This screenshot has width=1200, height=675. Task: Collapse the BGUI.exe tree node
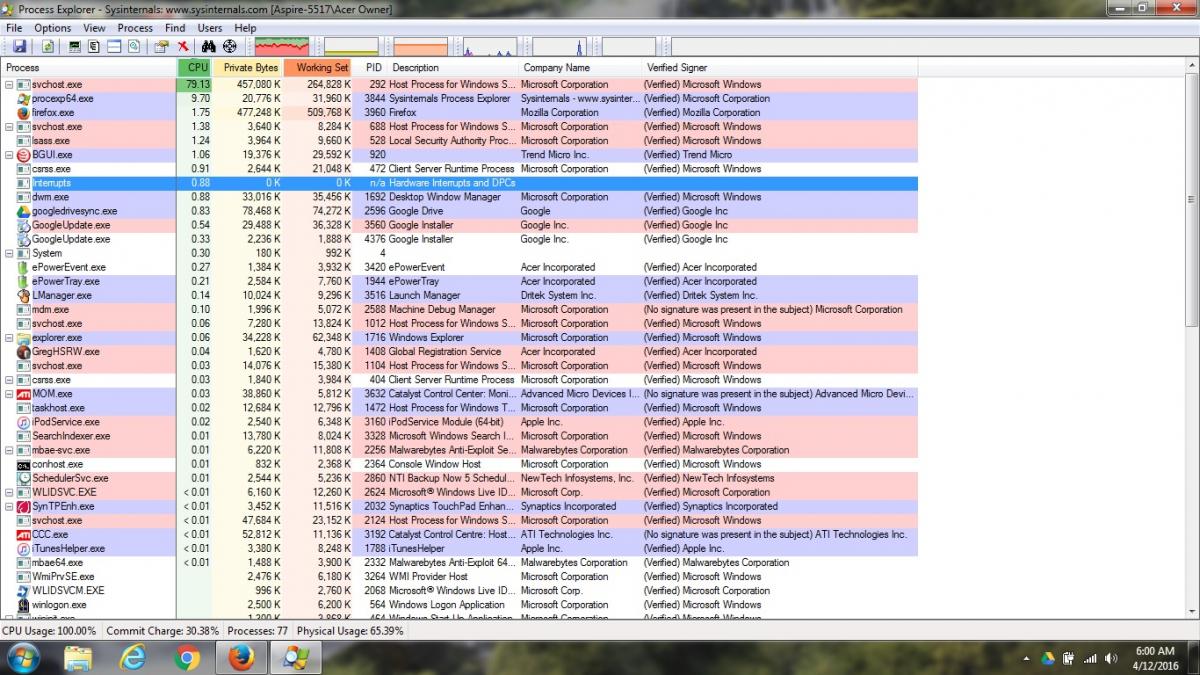pyautogui.click(x=9, y=155)
